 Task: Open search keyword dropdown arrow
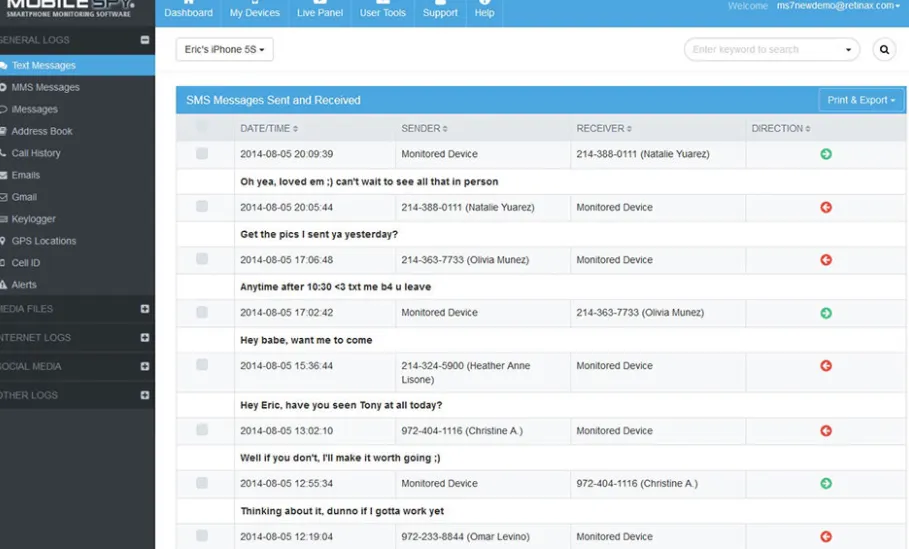[x=848, y=50]
